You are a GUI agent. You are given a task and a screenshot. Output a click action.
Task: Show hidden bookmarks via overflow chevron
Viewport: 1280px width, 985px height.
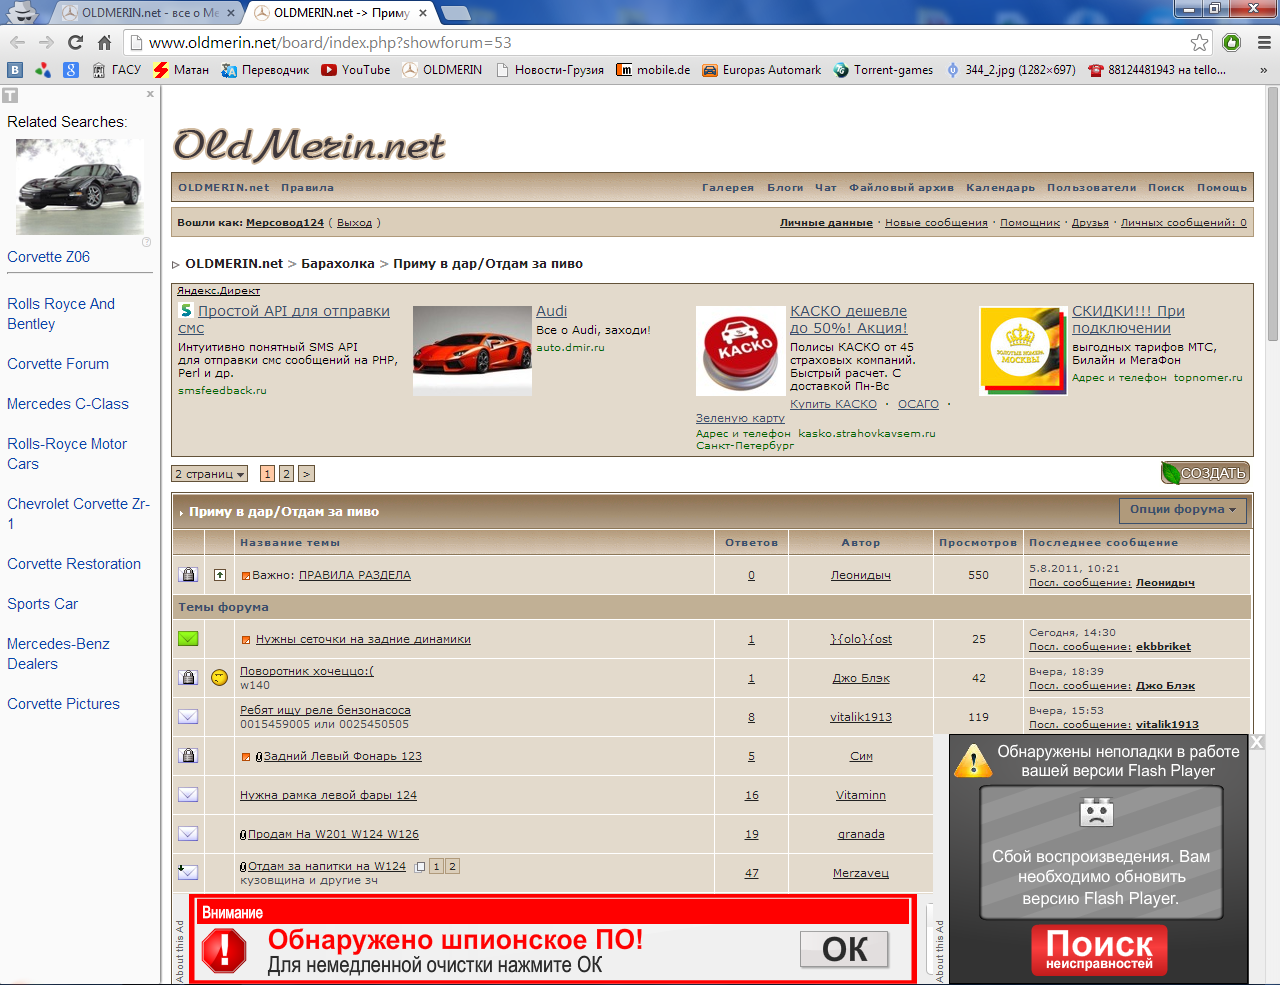(x=1263, y=70)
